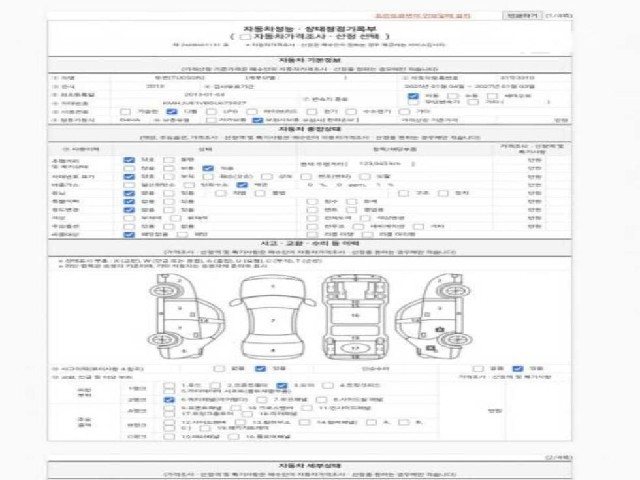Check the 무채색 color checkbox

click(x=129, y=218)
